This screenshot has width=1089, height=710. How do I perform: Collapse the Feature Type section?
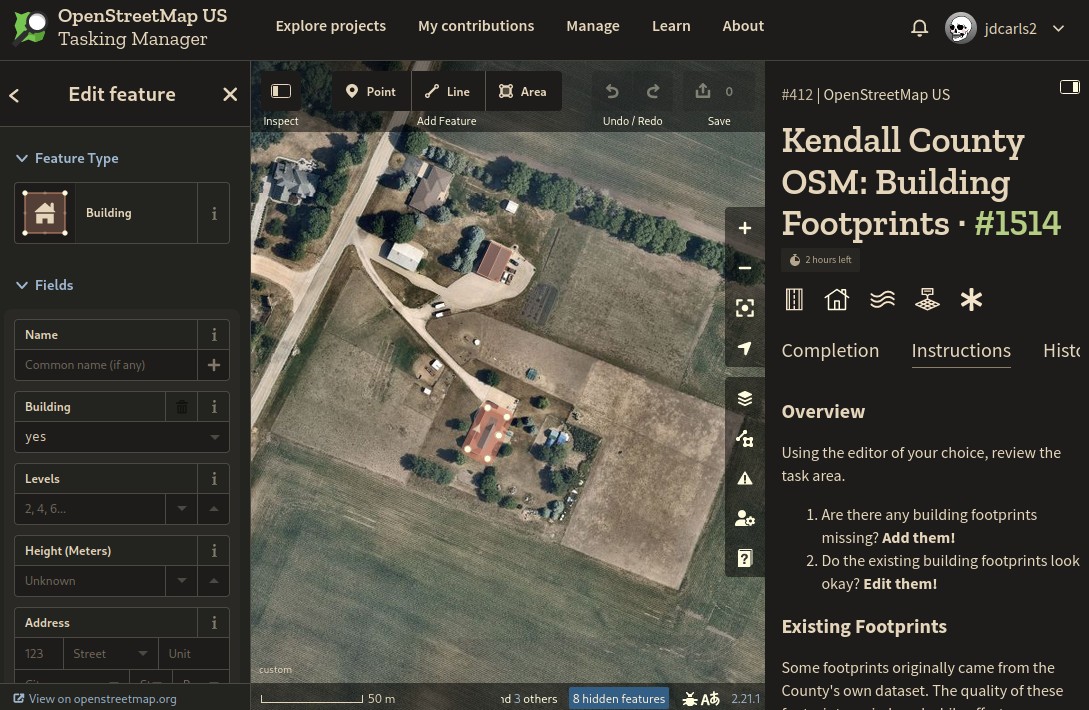[x=22, y=158]
